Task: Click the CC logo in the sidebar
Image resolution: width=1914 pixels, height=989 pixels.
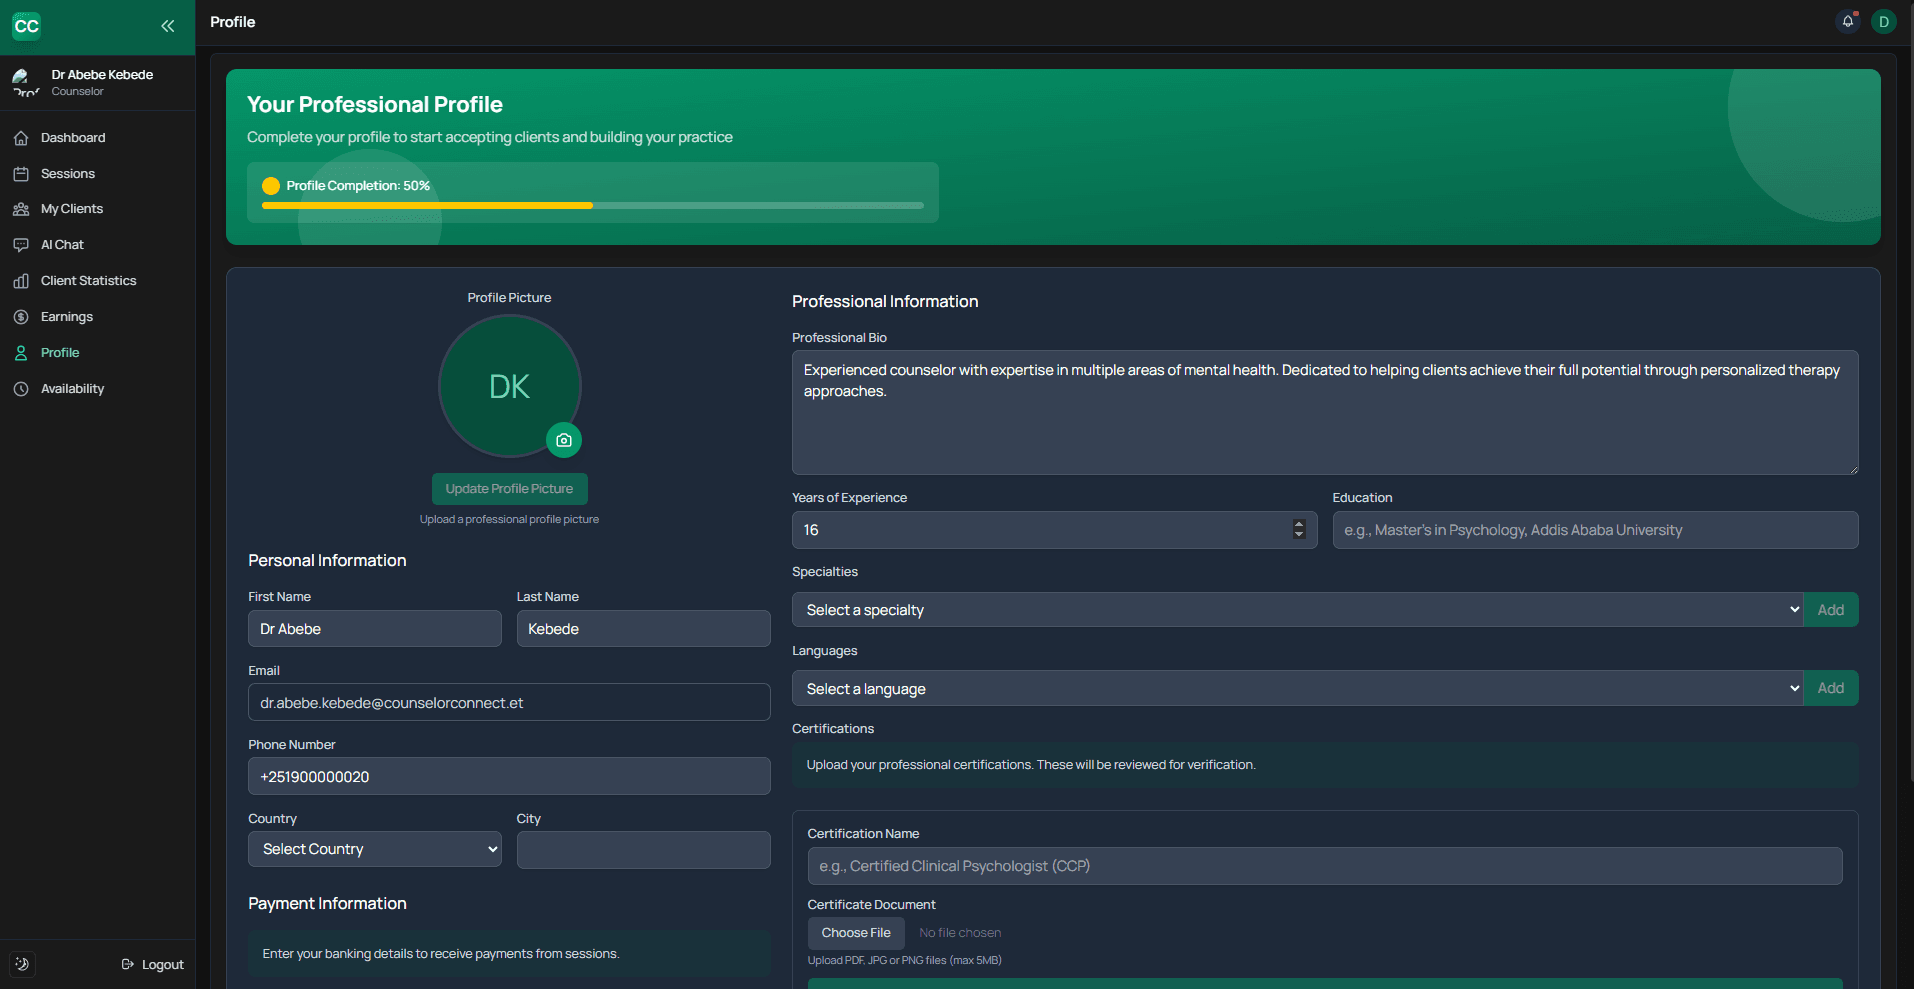Action: pyautogui.click(x=27, y=26)
